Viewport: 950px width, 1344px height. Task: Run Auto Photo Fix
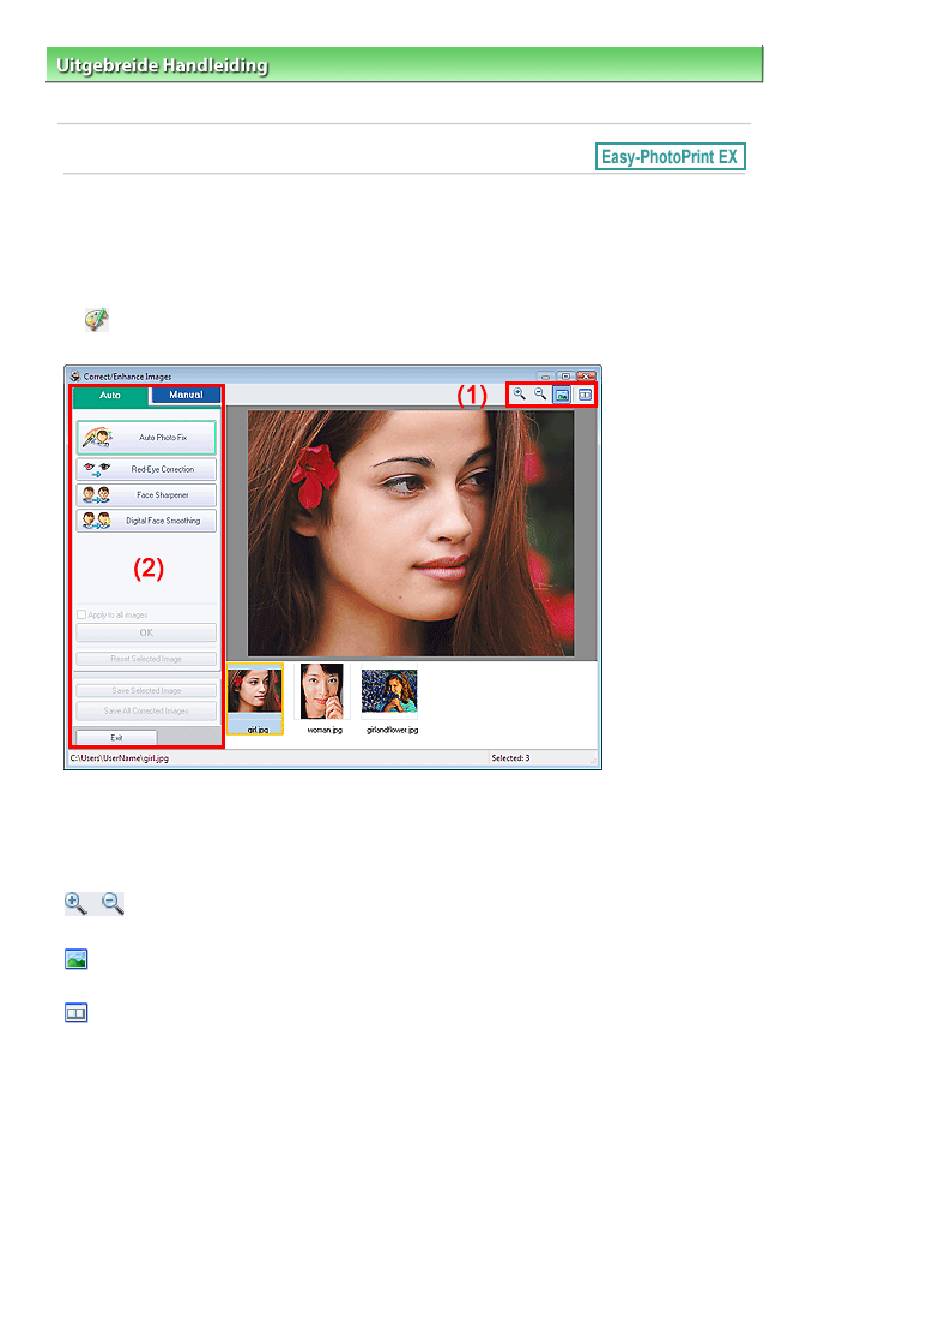[x=146, y=438]
